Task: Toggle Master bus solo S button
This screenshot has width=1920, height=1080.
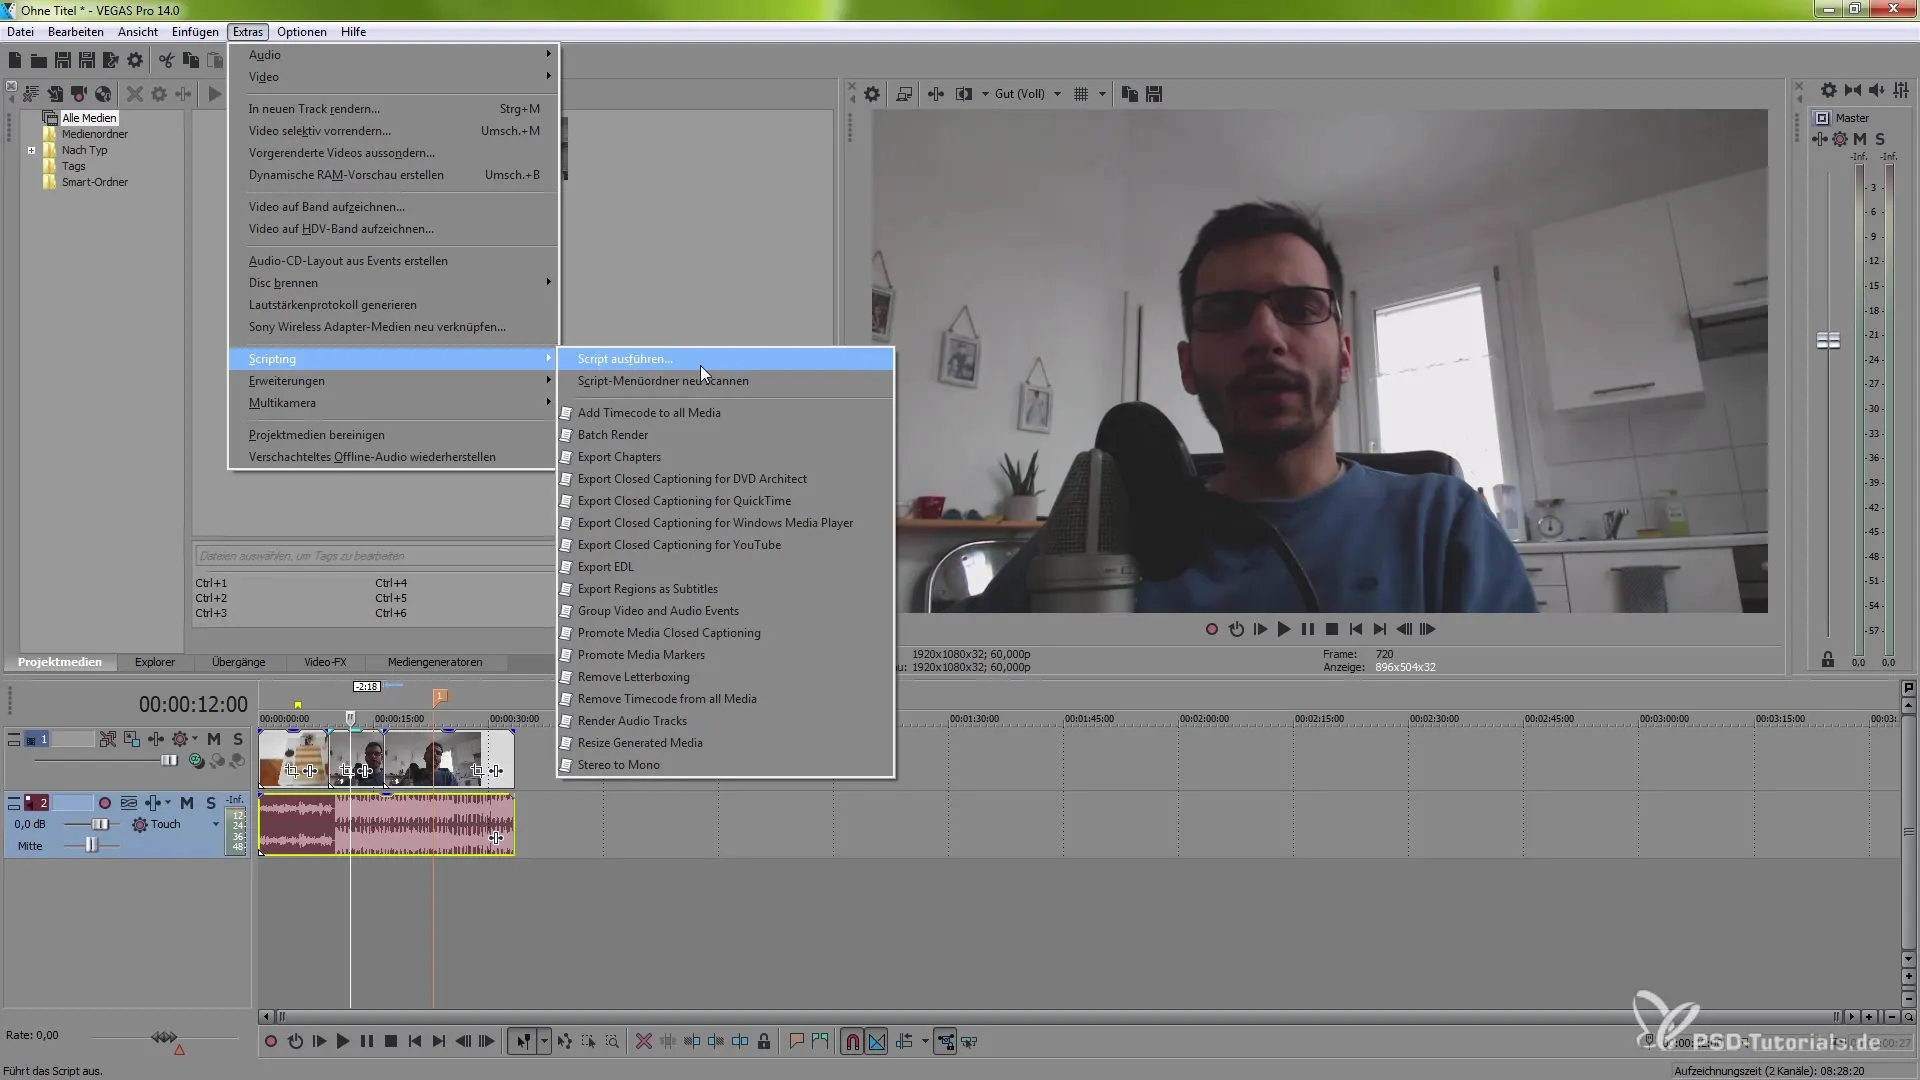Action: 1880,139
